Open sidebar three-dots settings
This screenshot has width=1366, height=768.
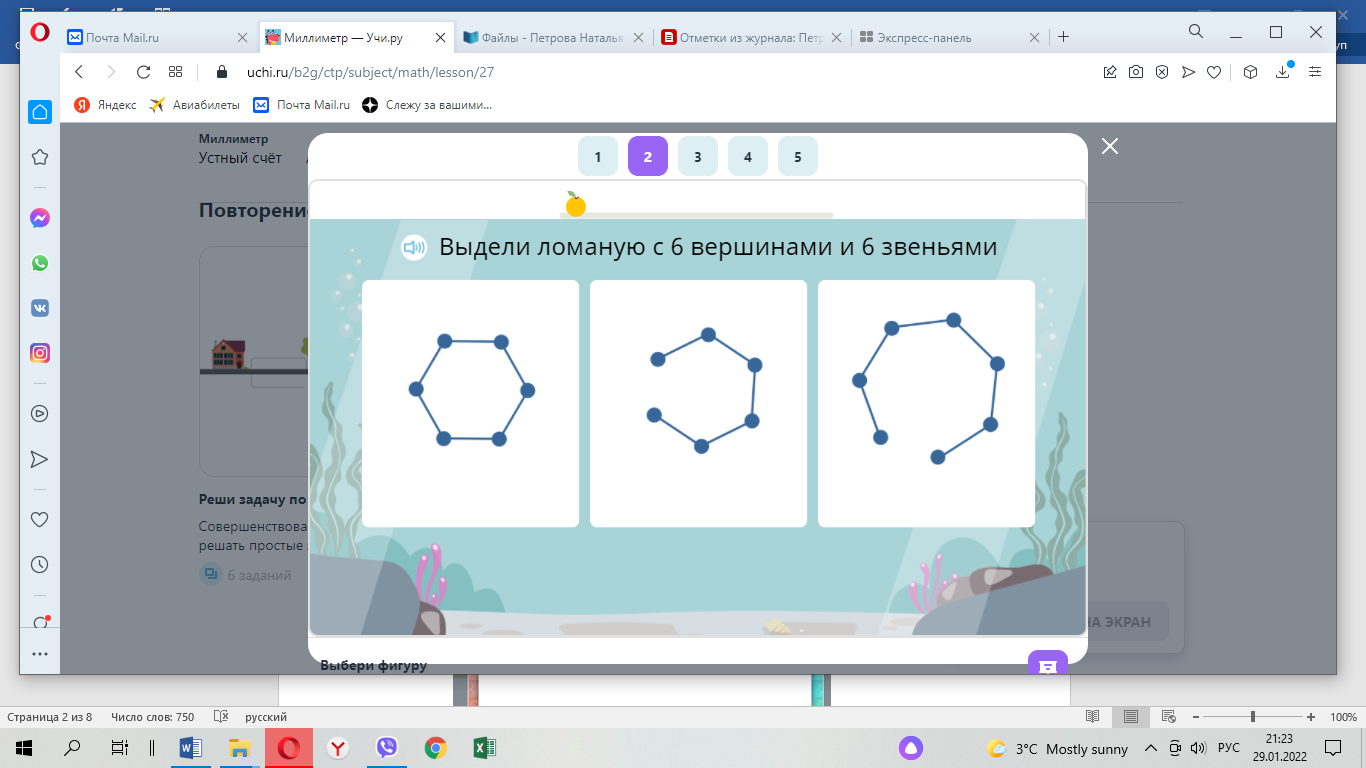[x=40, y=654]
